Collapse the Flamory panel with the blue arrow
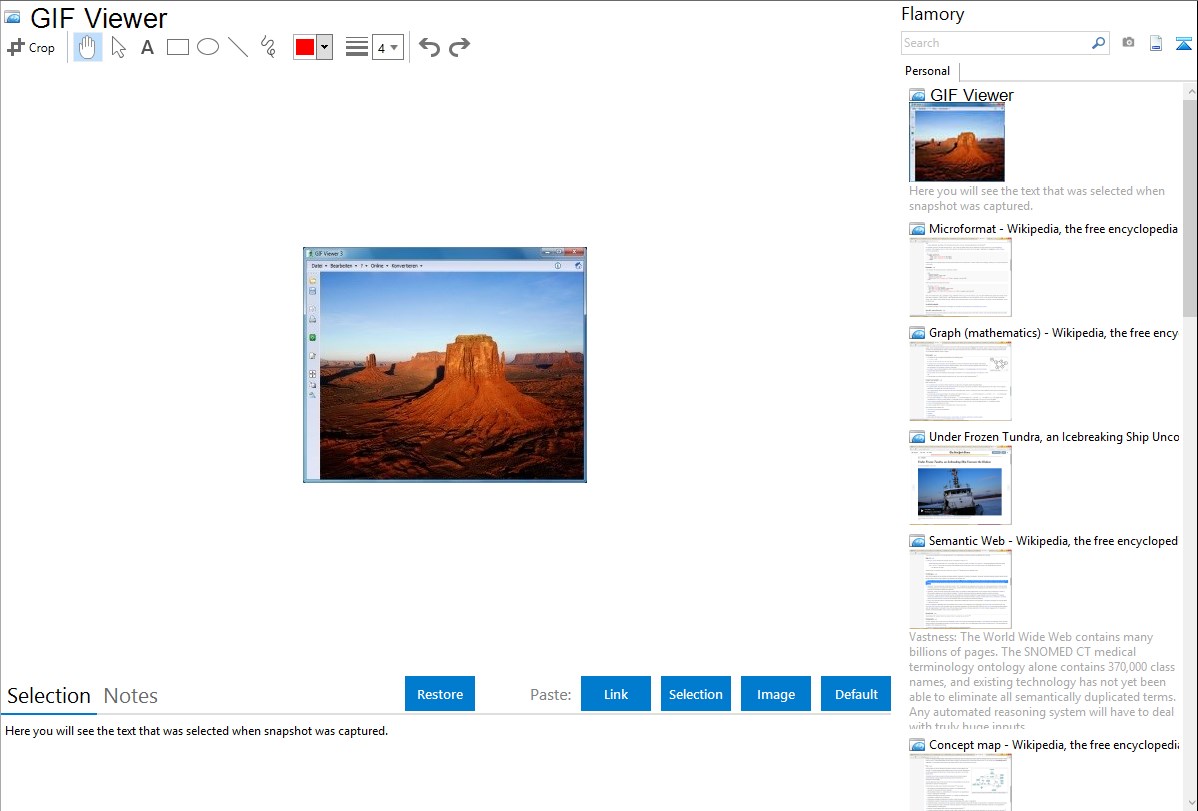The height and width of the screenshot is (811, 1198). 1184,43
